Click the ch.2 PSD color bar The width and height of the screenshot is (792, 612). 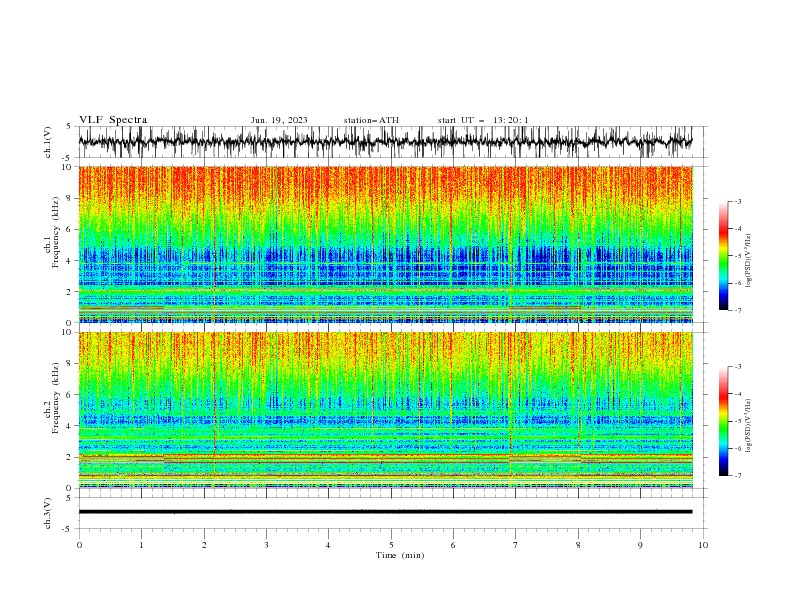click(x=724, y=421)
